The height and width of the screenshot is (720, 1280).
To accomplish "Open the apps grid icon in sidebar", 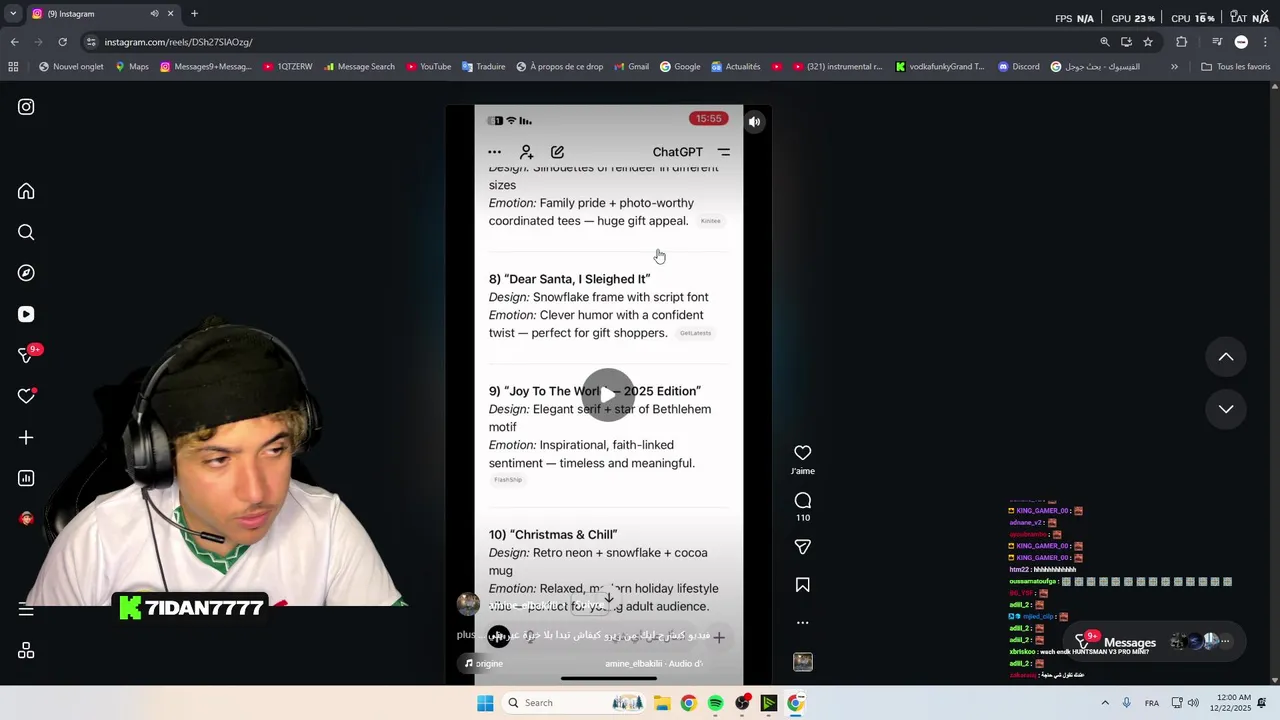I will (x=26, y=650).
